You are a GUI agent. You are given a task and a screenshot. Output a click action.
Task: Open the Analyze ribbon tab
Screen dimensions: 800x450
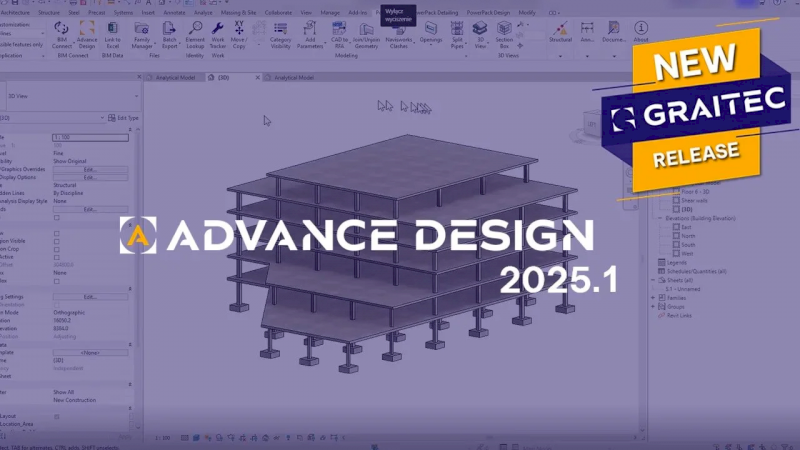pyautogui.click(x=203, y=13)
